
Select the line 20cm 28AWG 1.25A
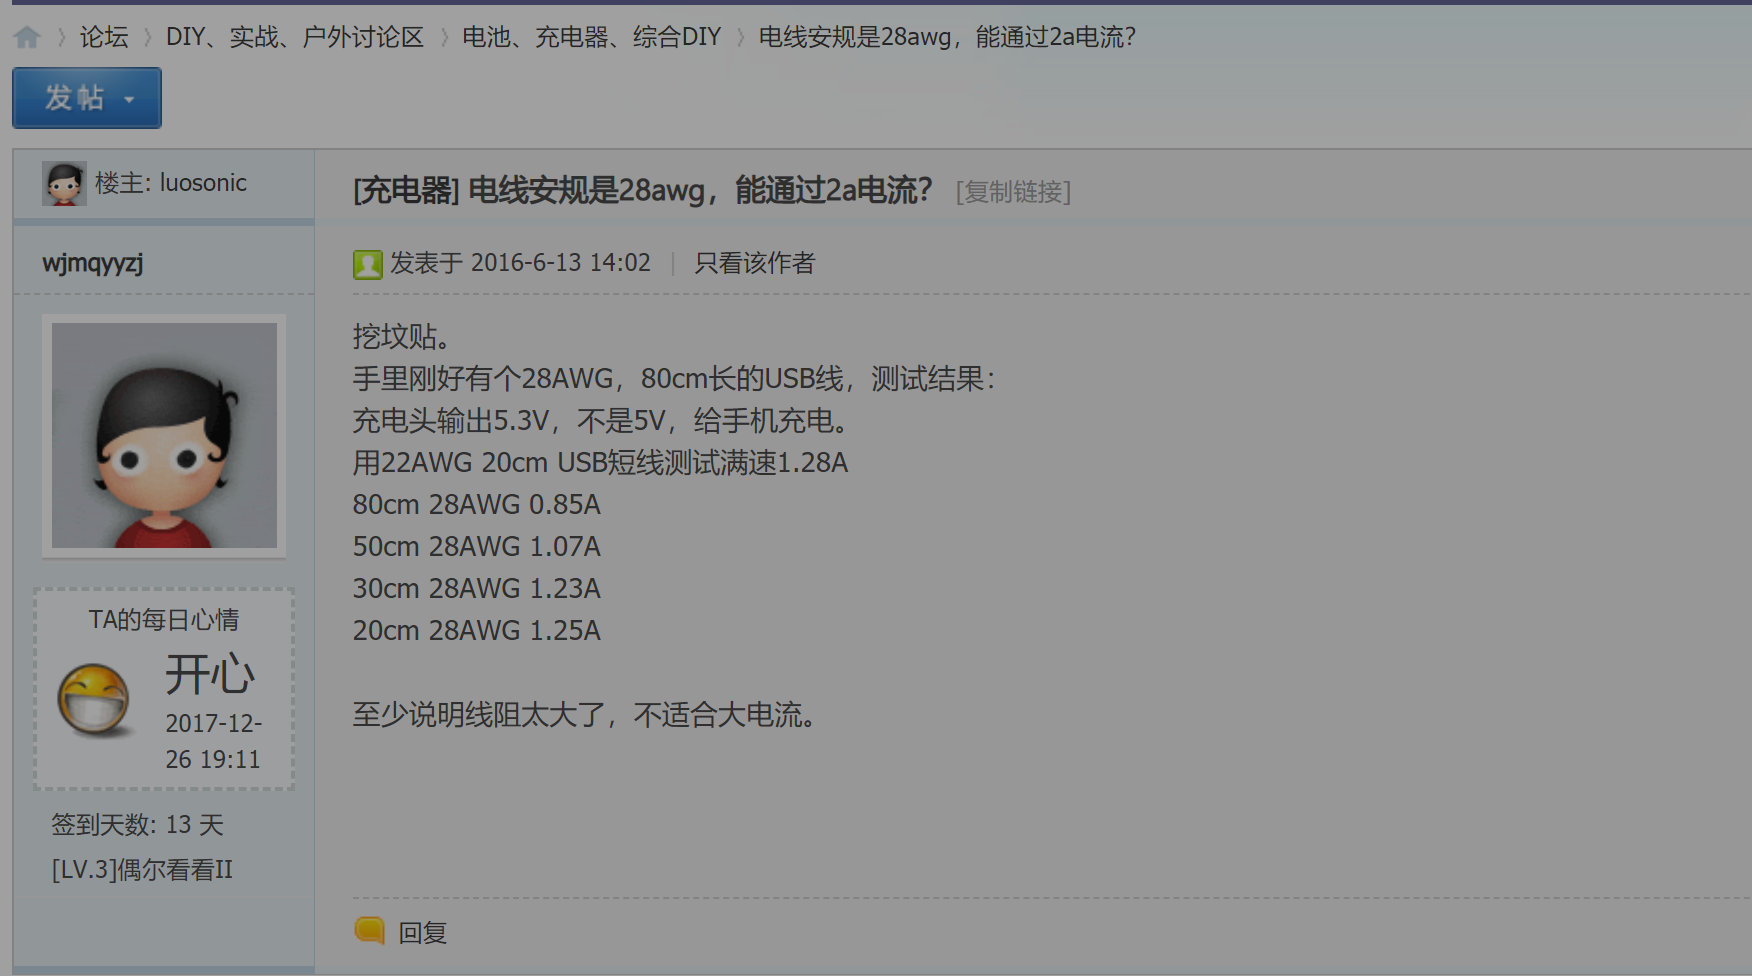pyautogui.click(x=477, y=631)
